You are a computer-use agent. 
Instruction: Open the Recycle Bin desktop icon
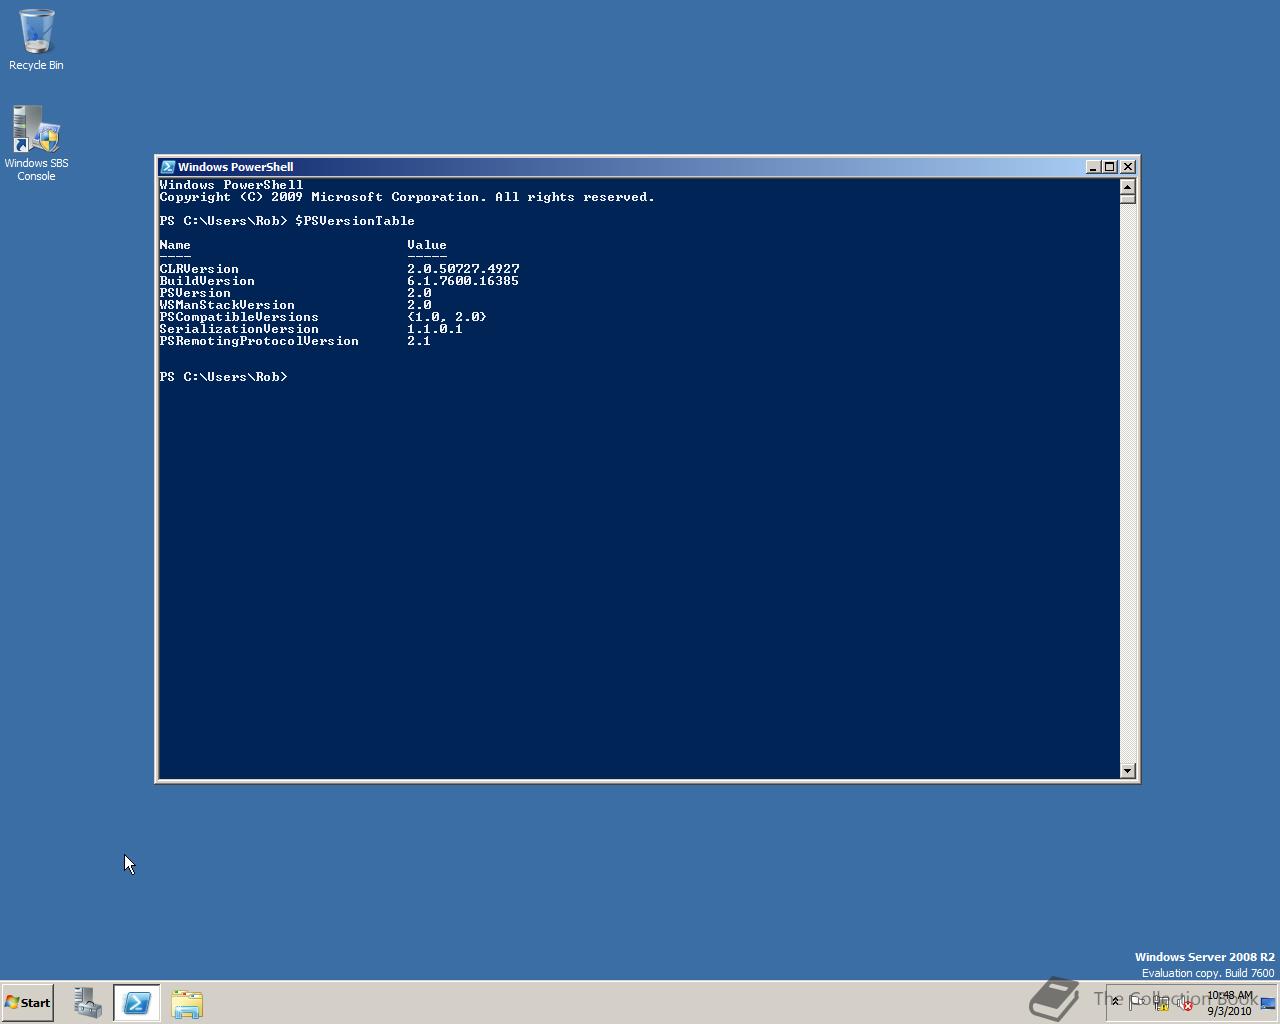pyautogui.click(x=36, y=40)
